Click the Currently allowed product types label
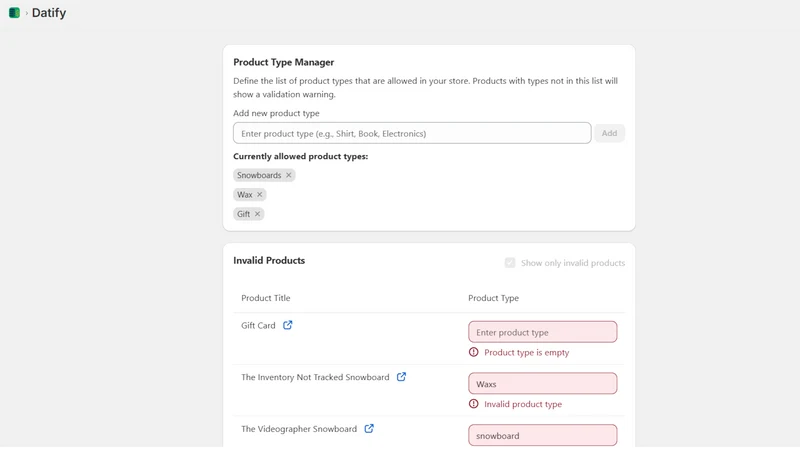 pyautogui.click(x=301, y=156)
